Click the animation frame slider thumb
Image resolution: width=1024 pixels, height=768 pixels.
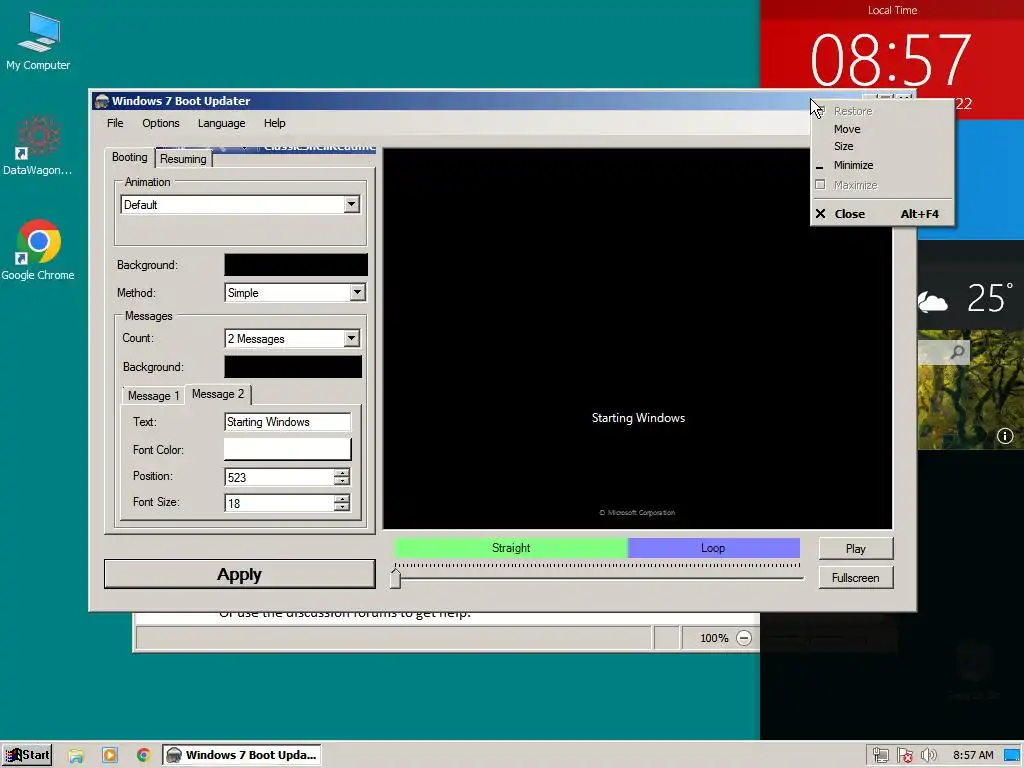(x=395, y=579)
